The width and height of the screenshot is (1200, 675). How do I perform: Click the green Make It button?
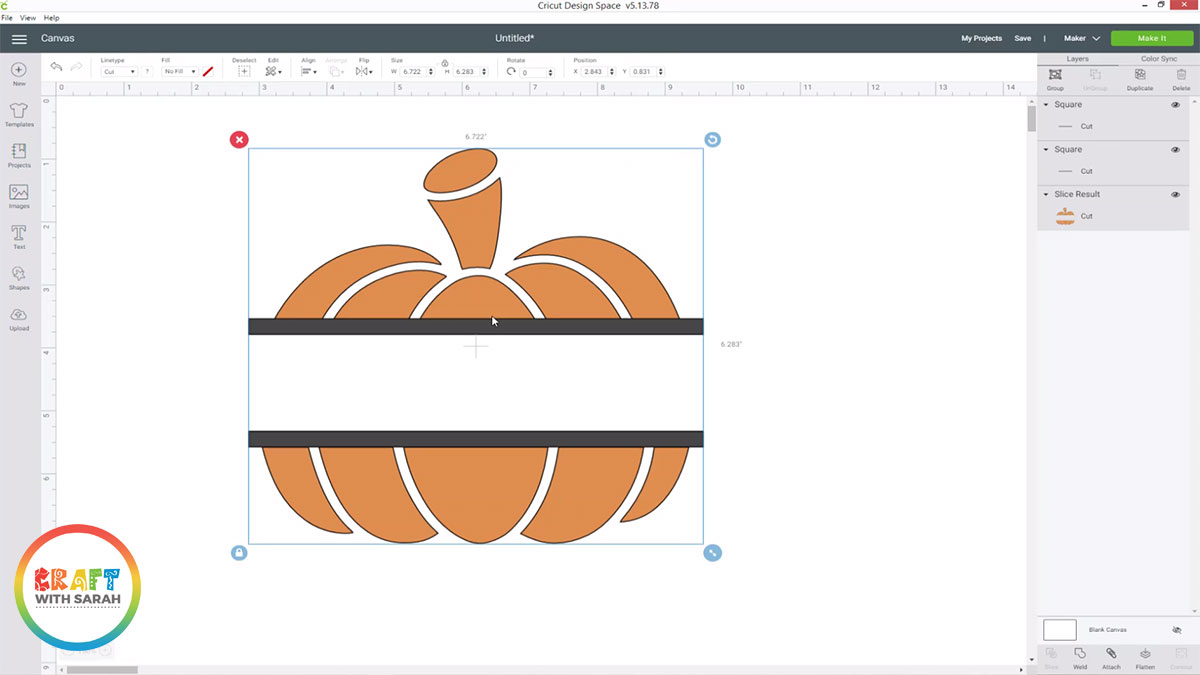pyautogui.click(x=1151, y=38)
